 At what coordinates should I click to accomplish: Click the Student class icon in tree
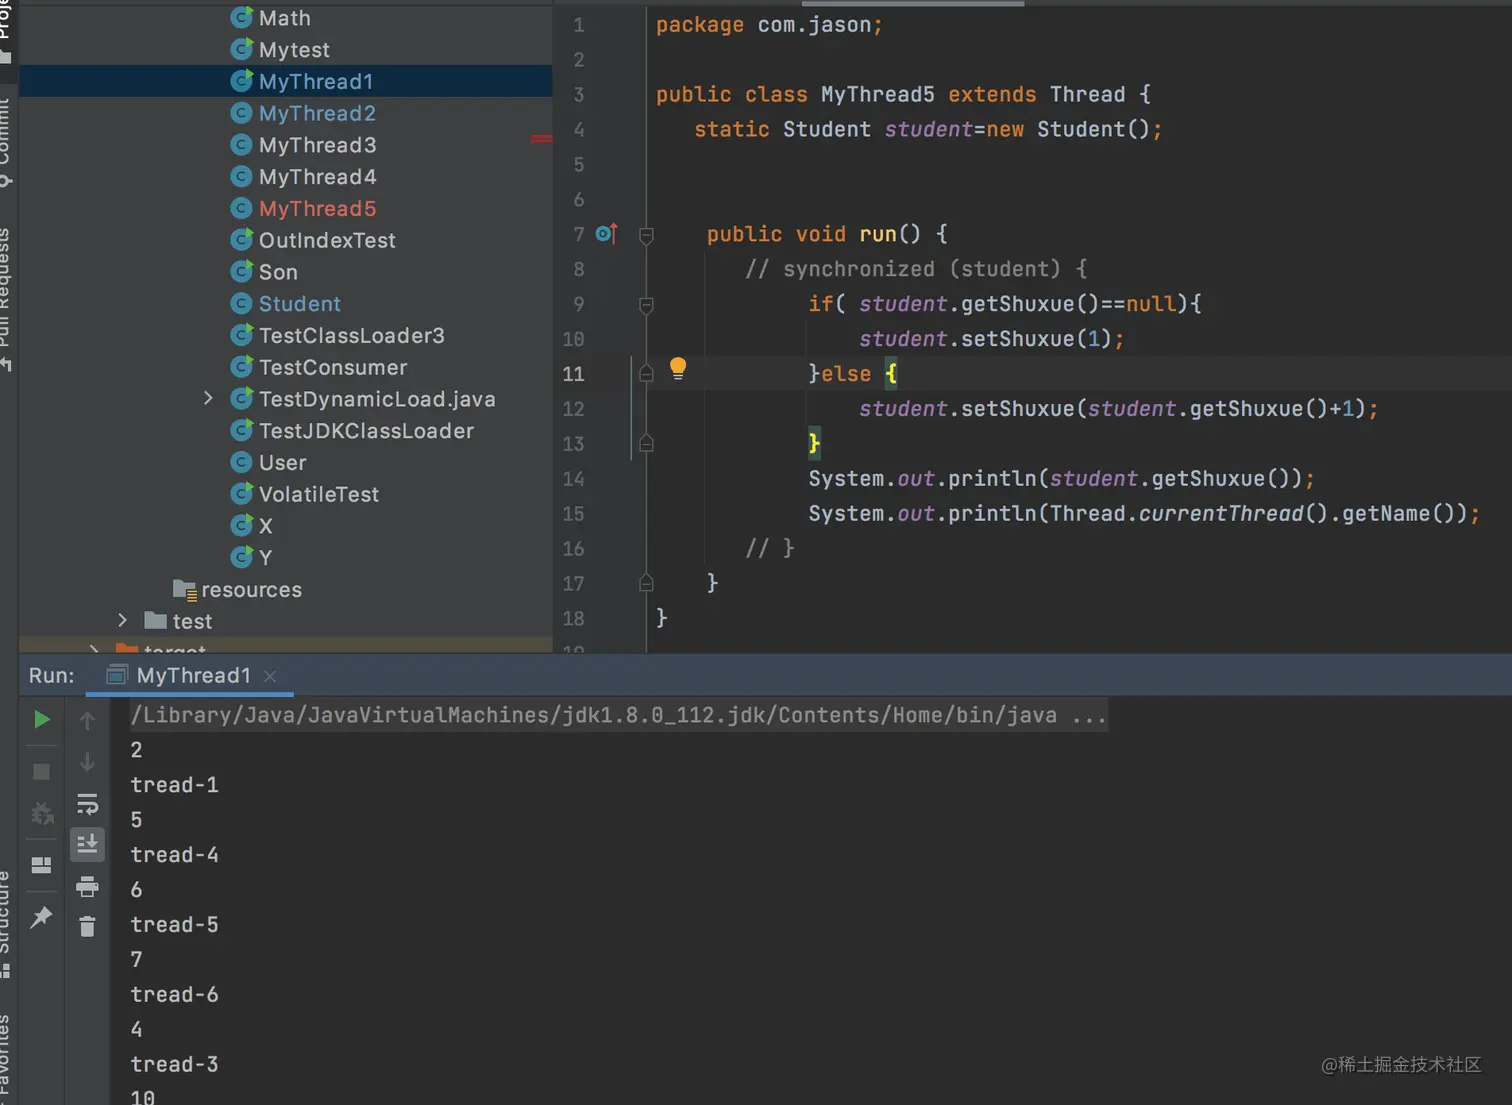241,303
